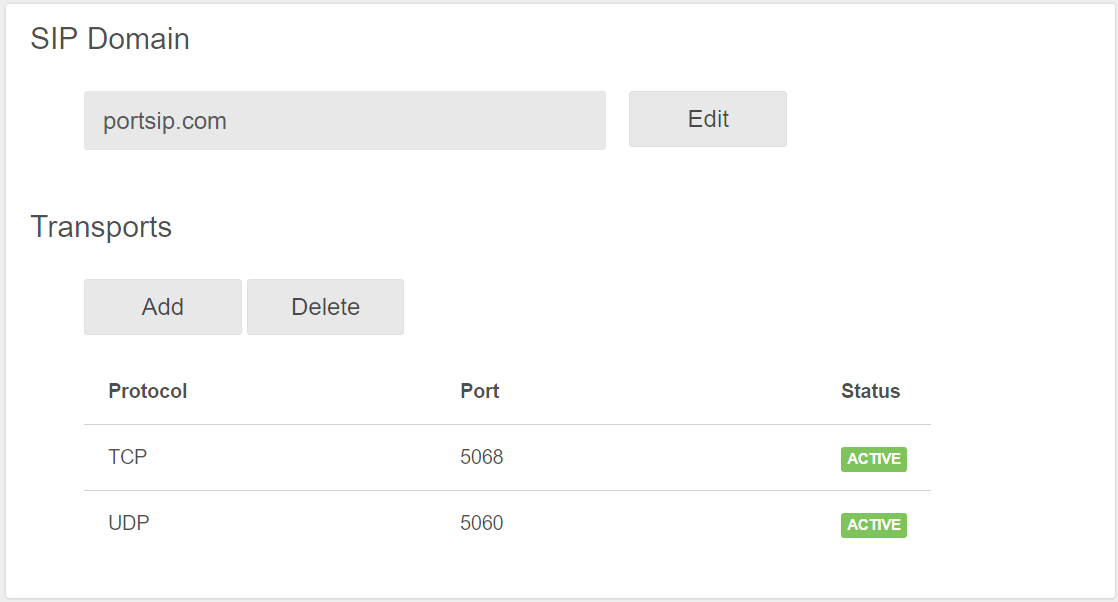Click the Transports section heading

pos(101,228)
